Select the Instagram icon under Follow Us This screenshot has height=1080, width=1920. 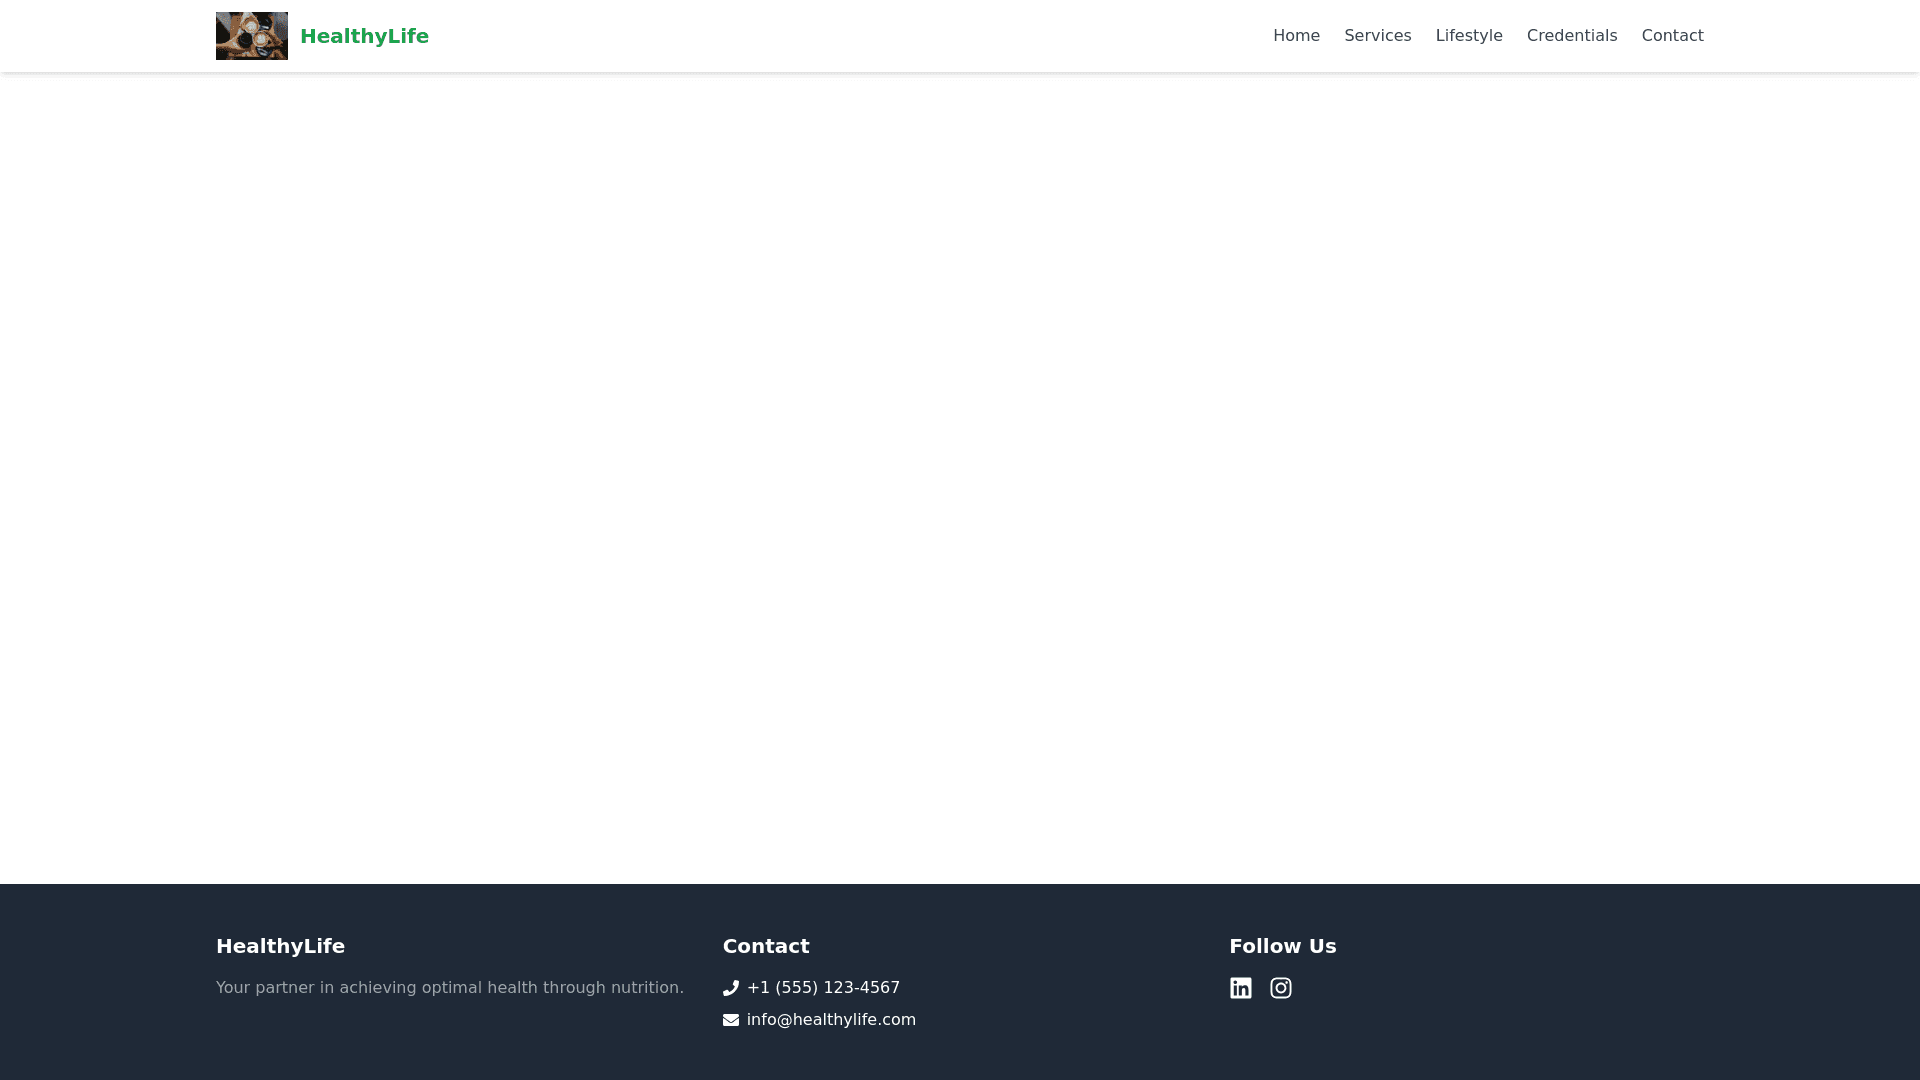(1281, 987)
